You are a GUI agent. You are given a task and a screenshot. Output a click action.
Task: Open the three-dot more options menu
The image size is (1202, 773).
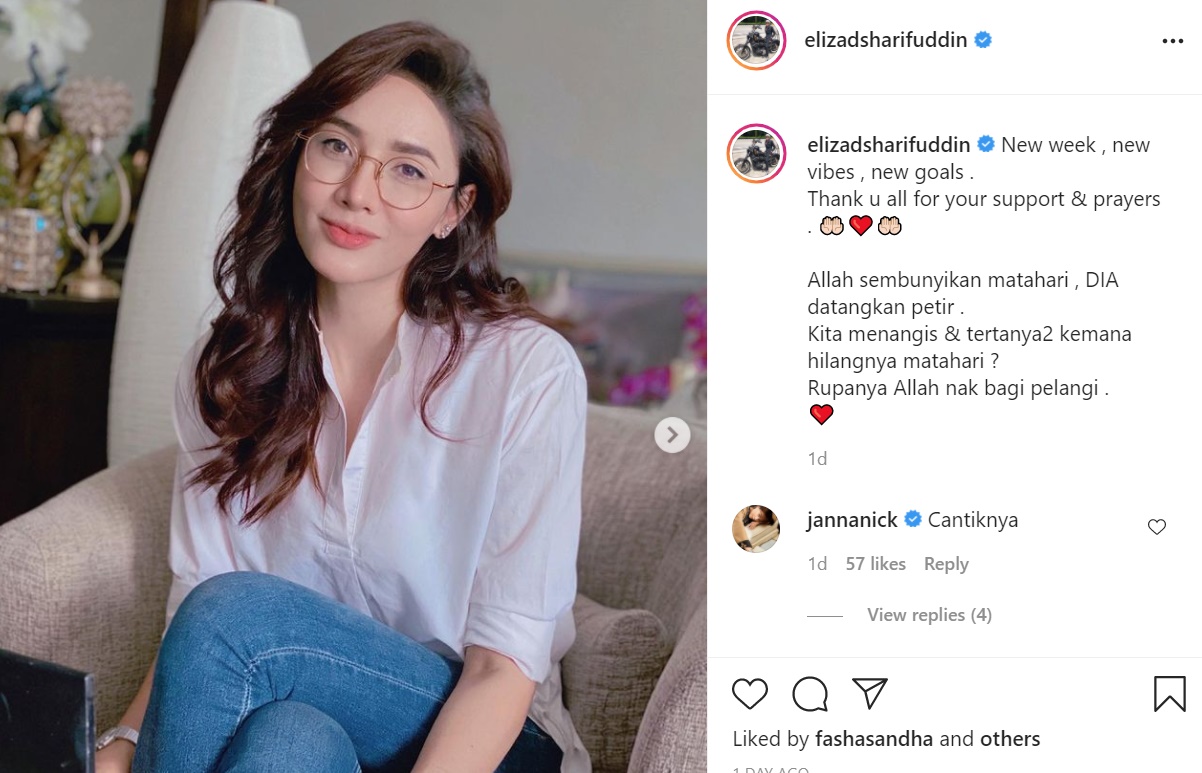1173,41
